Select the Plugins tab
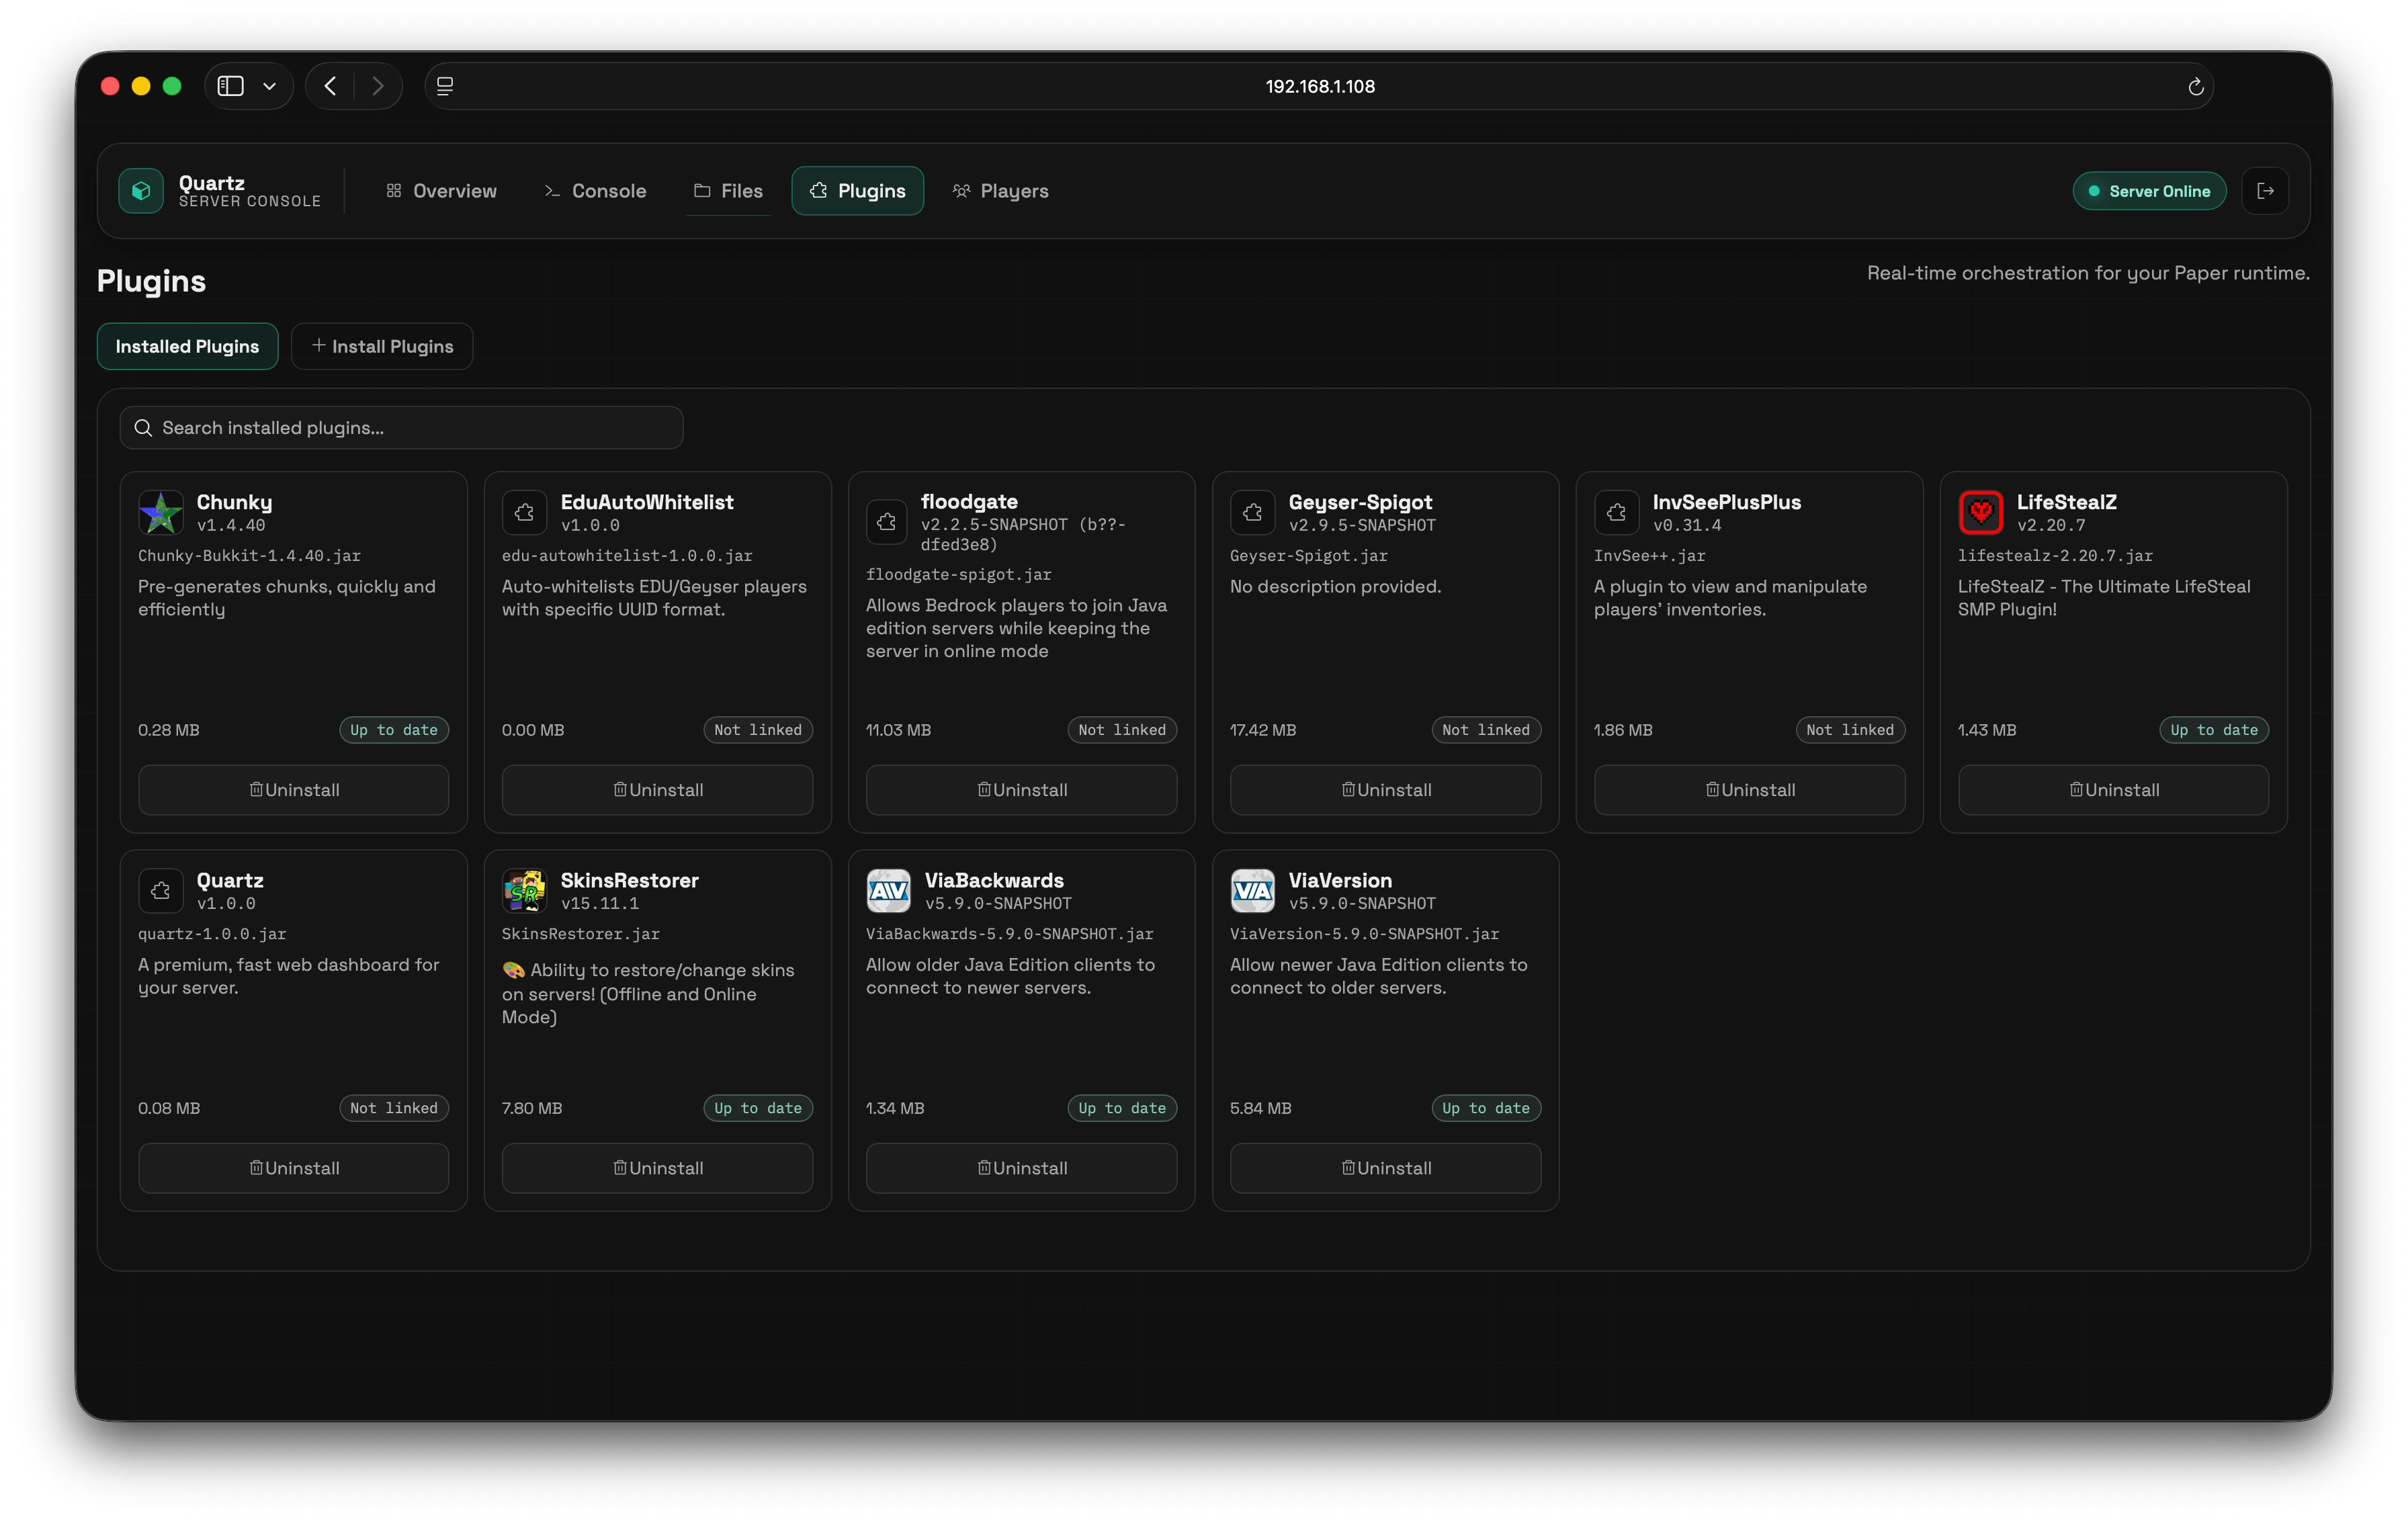 point(857,190)
